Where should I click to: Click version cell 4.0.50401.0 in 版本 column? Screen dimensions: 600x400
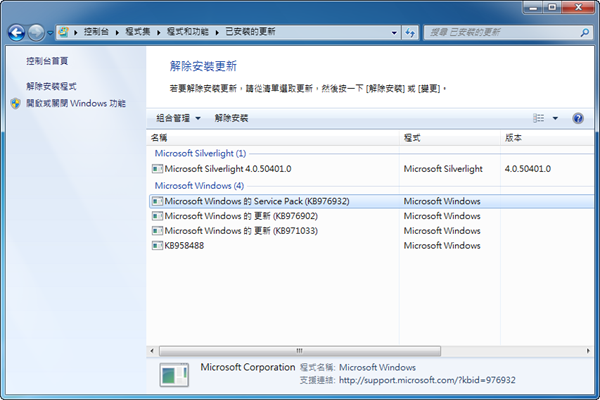point(527,169)
